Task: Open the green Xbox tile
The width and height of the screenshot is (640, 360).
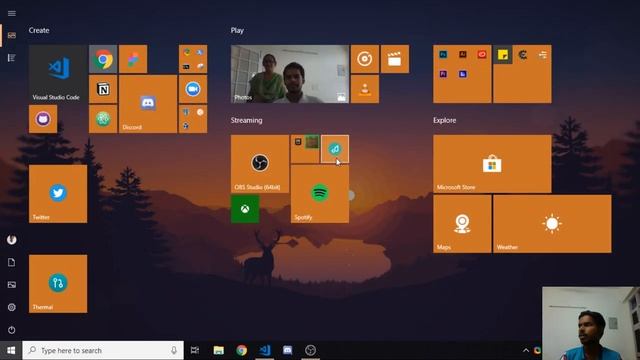Action: pos(245,209)
